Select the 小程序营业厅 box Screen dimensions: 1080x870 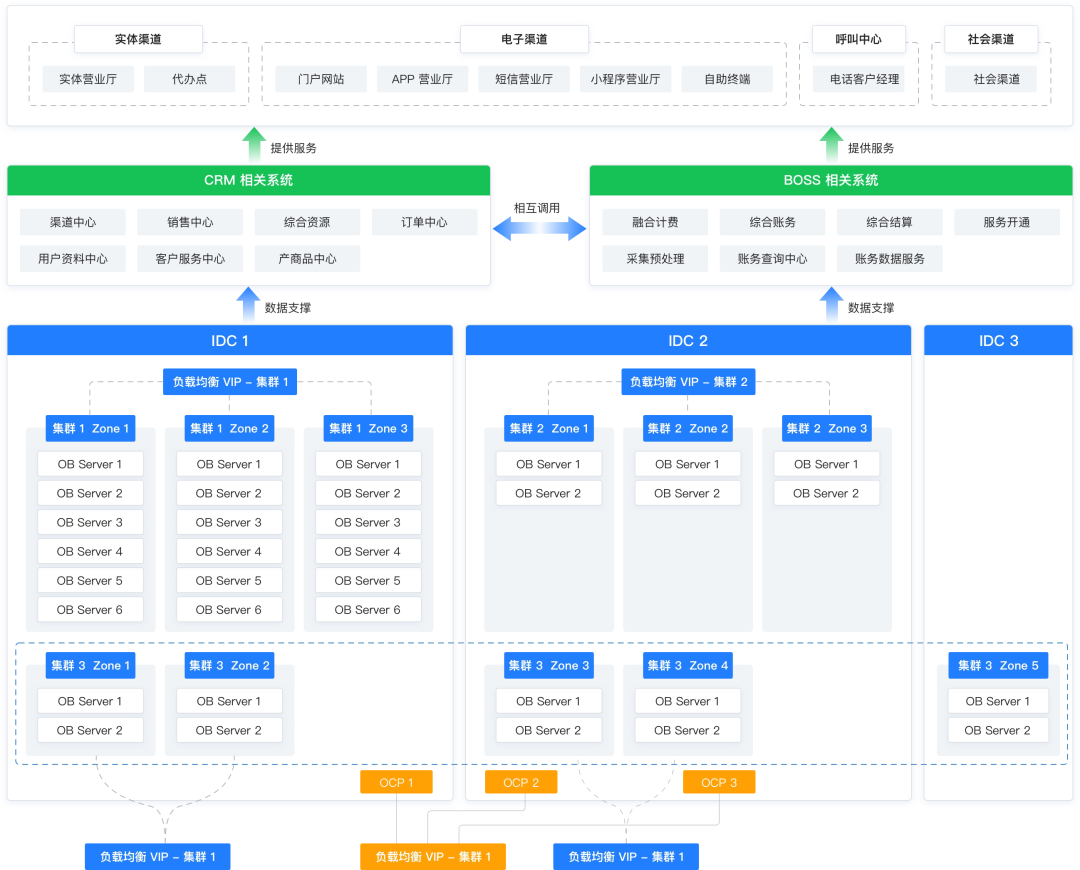click(x=625, y=79)
